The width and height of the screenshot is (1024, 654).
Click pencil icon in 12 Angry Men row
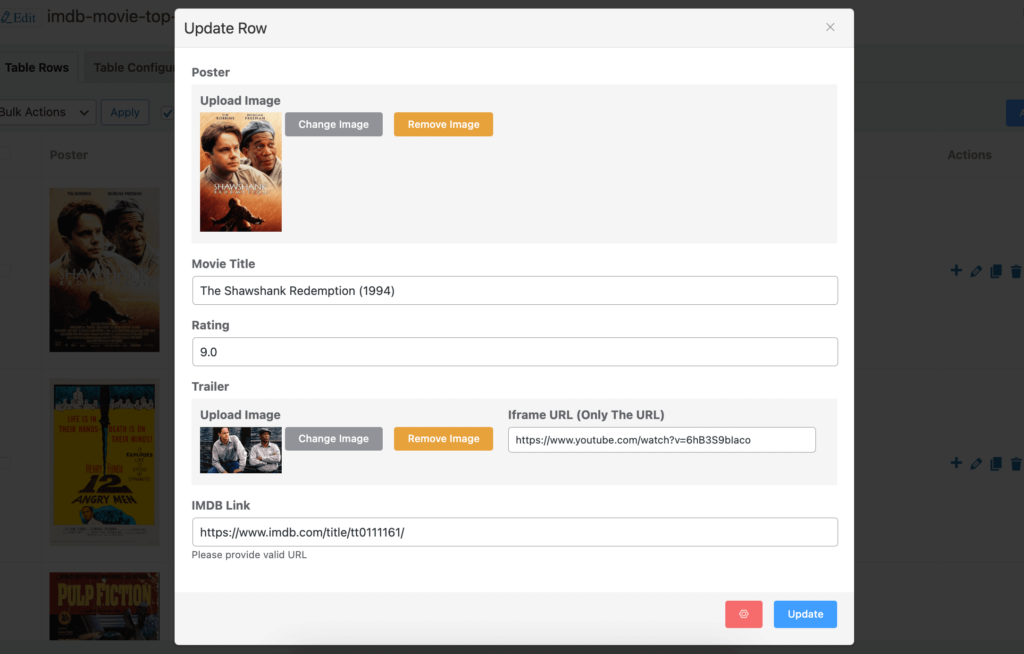(976, 464)
